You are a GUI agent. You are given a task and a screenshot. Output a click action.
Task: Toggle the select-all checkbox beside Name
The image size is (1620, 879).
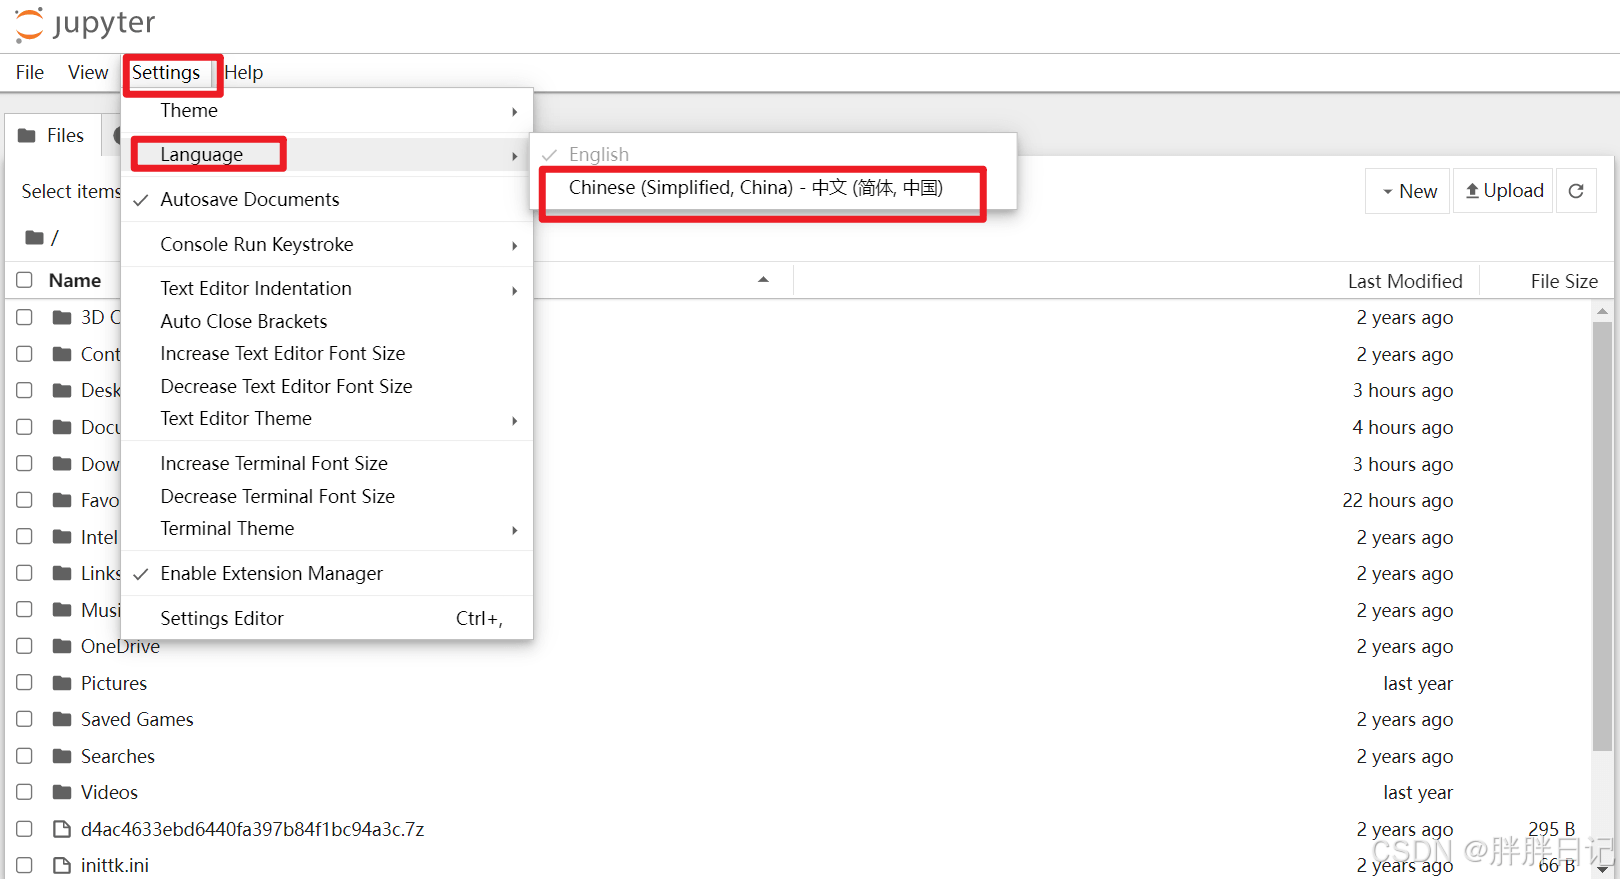[x=25, y=280]
